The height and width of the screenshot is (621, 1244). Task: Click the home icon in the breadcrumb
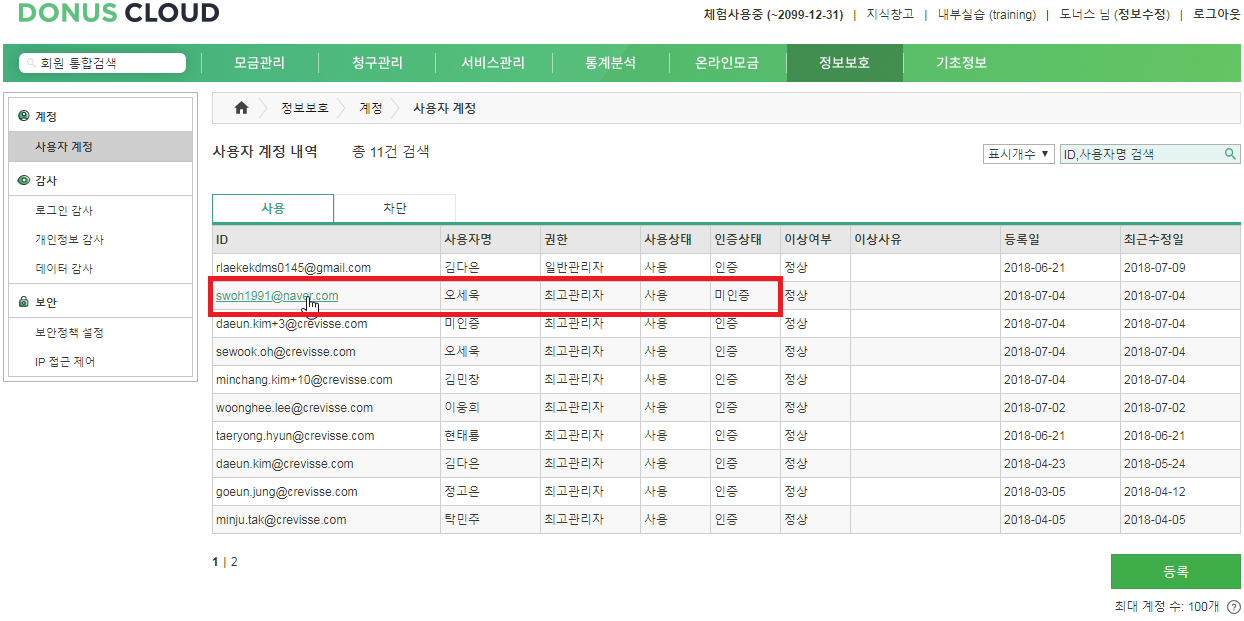tap(240, 107)
